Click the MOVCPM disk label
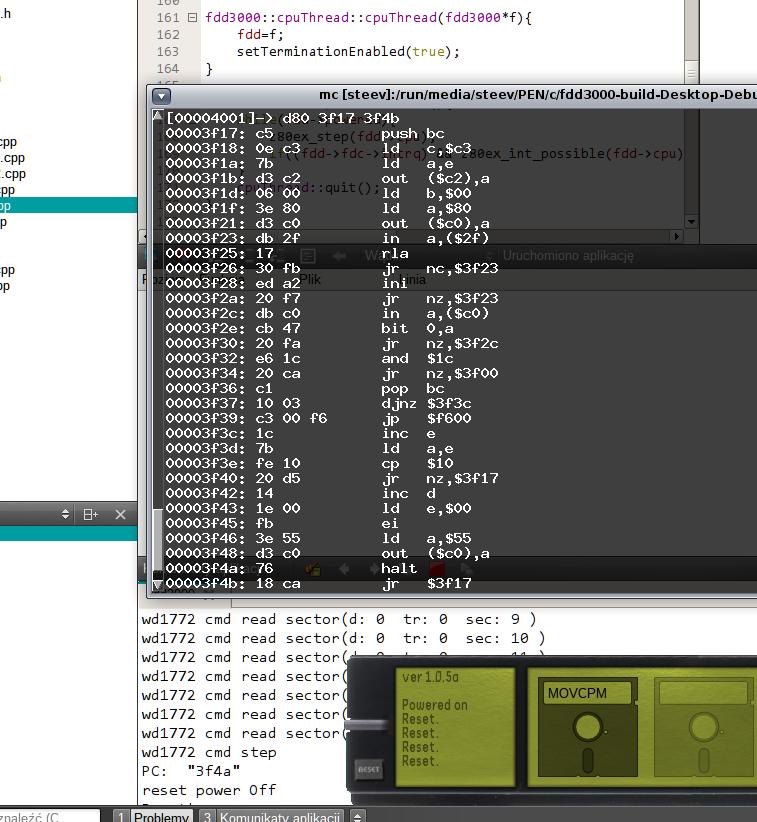Image resolution: width=757 pixels, height=822 pixels. coord(587,693)
